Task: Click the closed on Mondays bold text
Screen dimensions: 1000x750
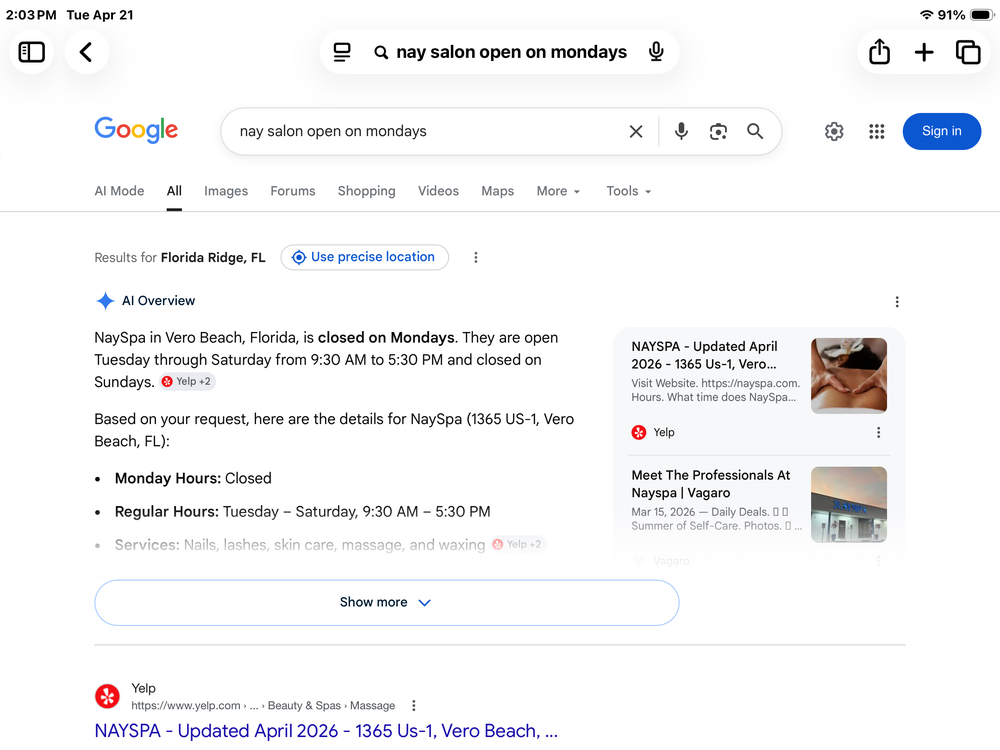Action: [x=386, y=337]
